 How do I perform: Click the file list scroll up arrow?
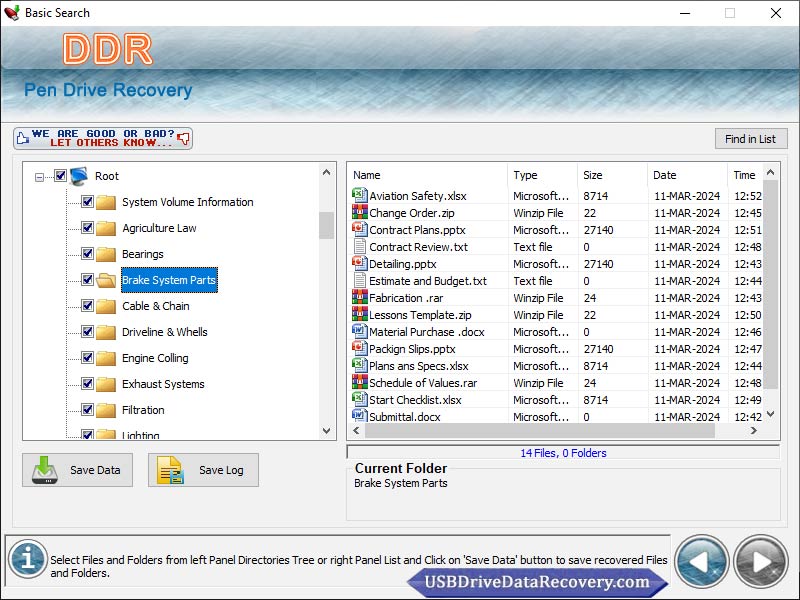770,172
